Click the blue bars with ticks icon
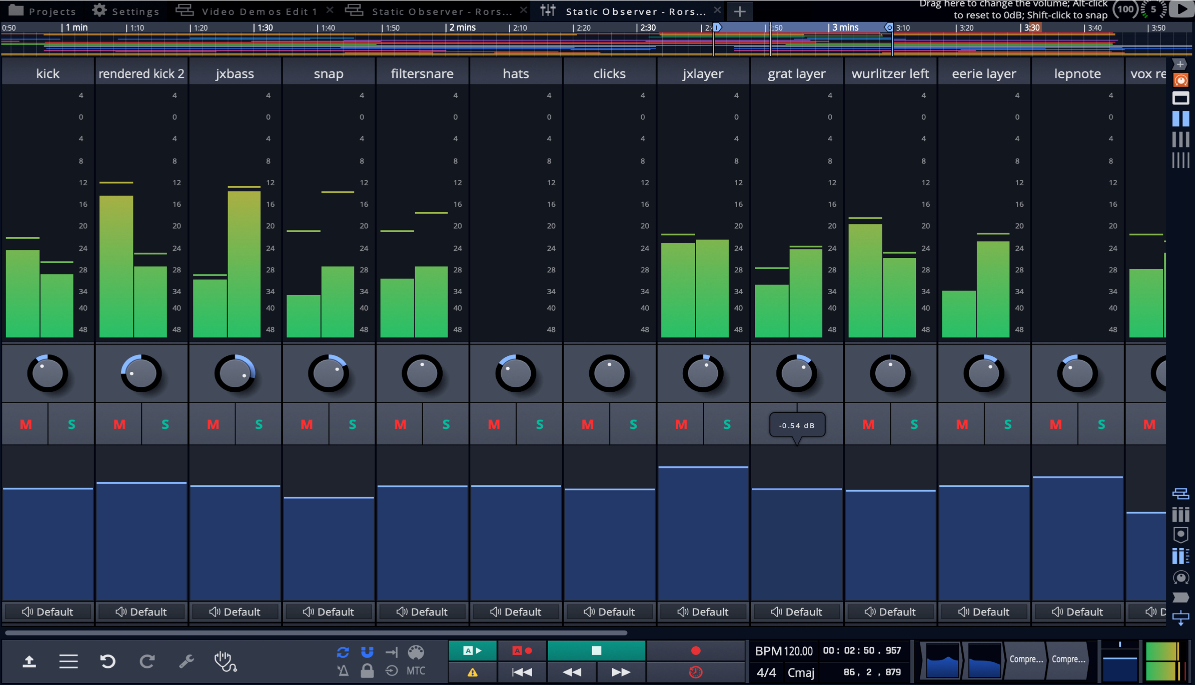Image resolution: width=1195 pixels, height=685 pixels. tap(1181, 556)
